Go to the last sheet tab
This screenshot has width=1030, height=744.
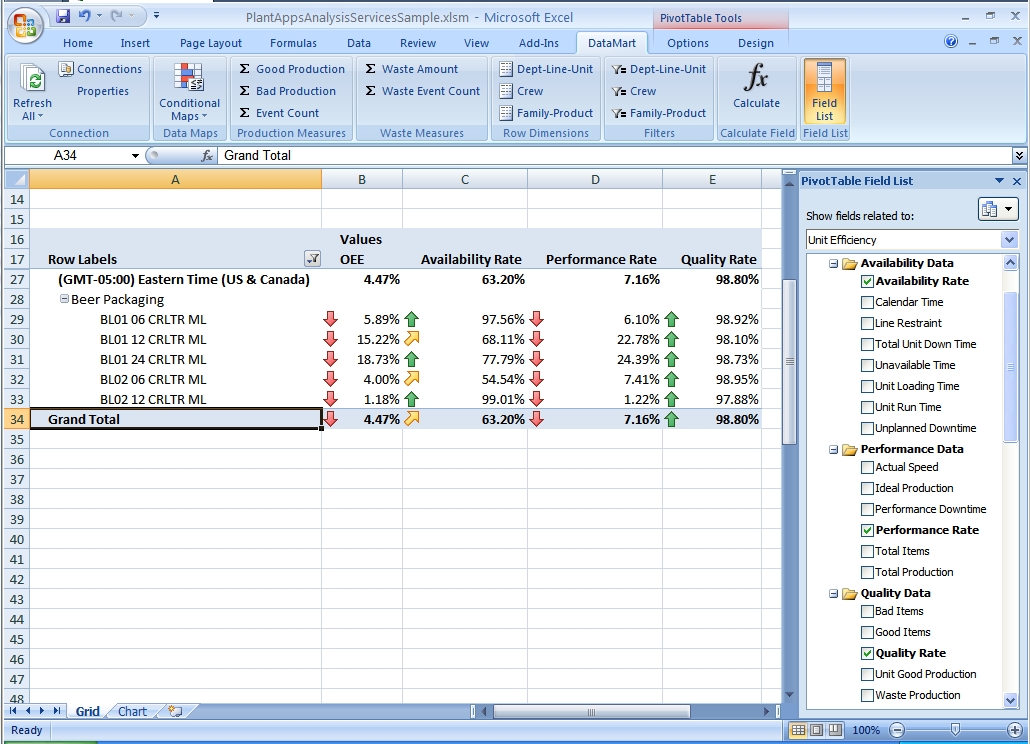click(57, 711)
